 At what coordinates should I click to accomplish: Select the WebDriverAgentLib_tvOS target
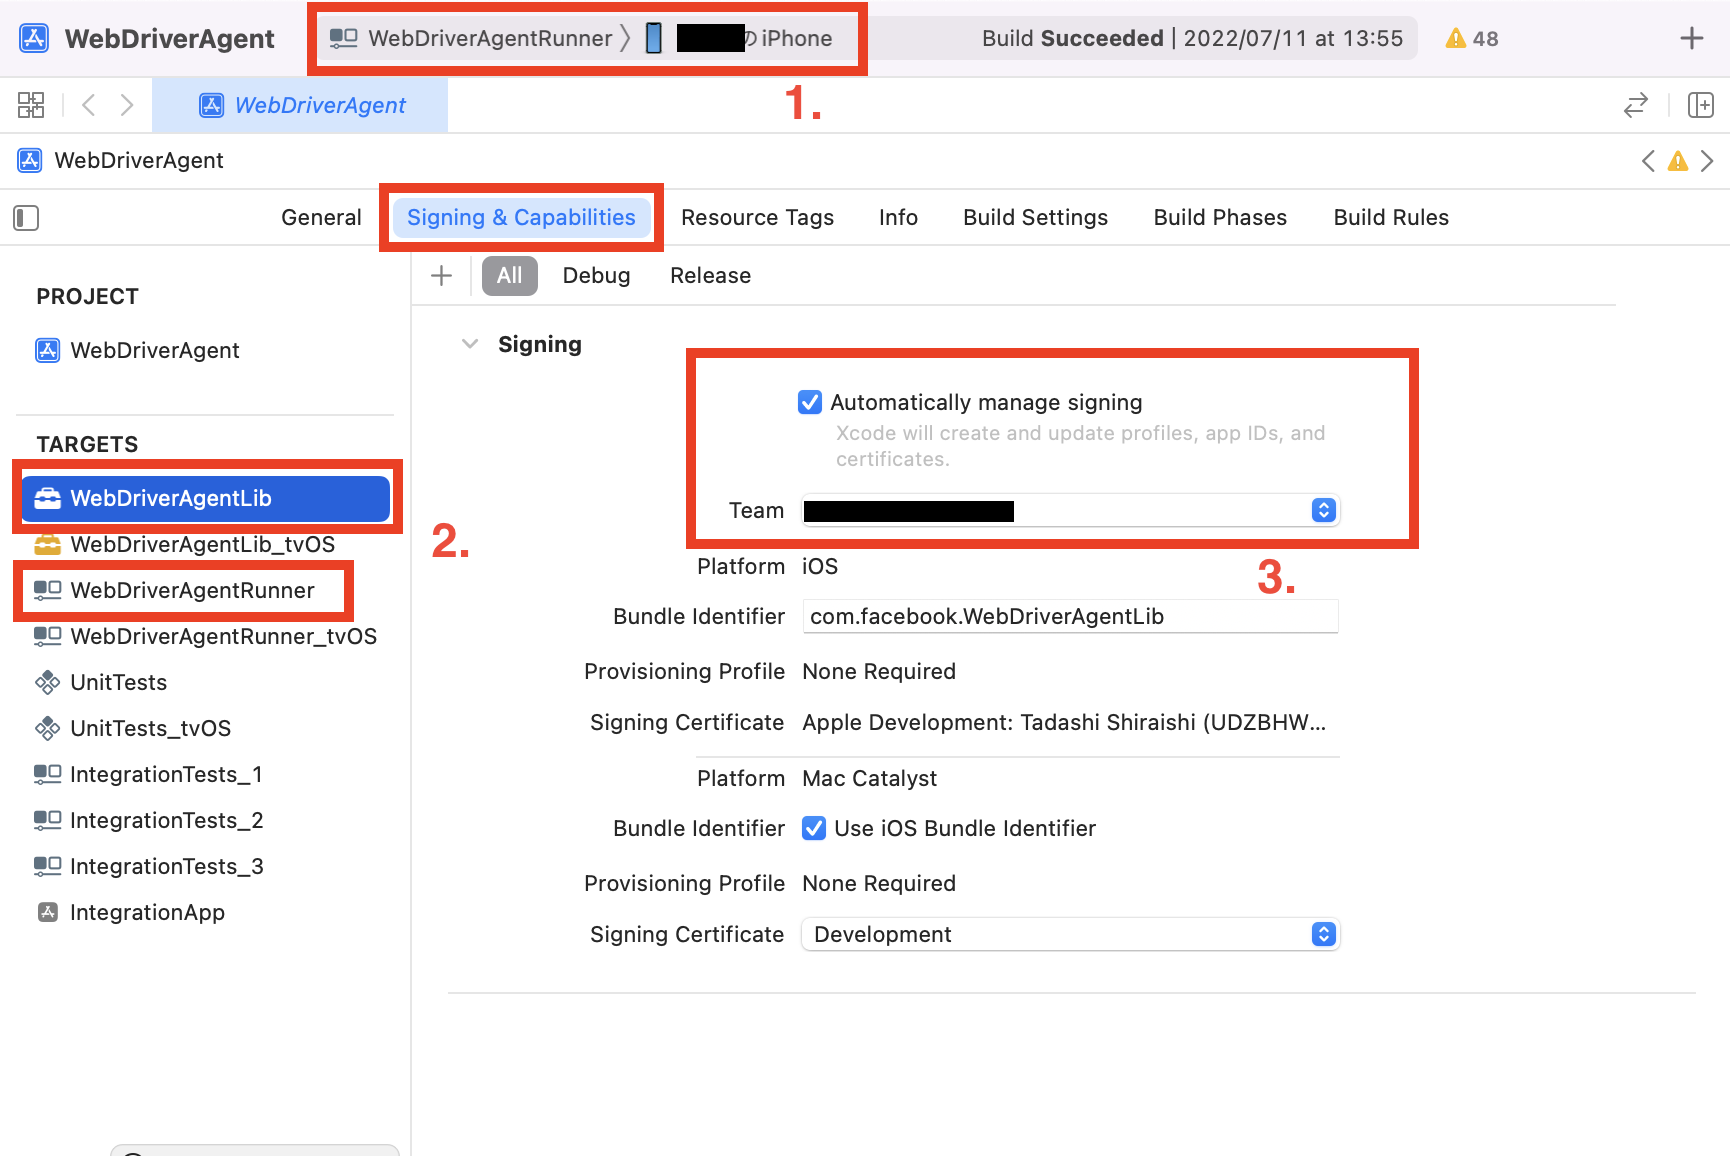(x=185, y=544)
